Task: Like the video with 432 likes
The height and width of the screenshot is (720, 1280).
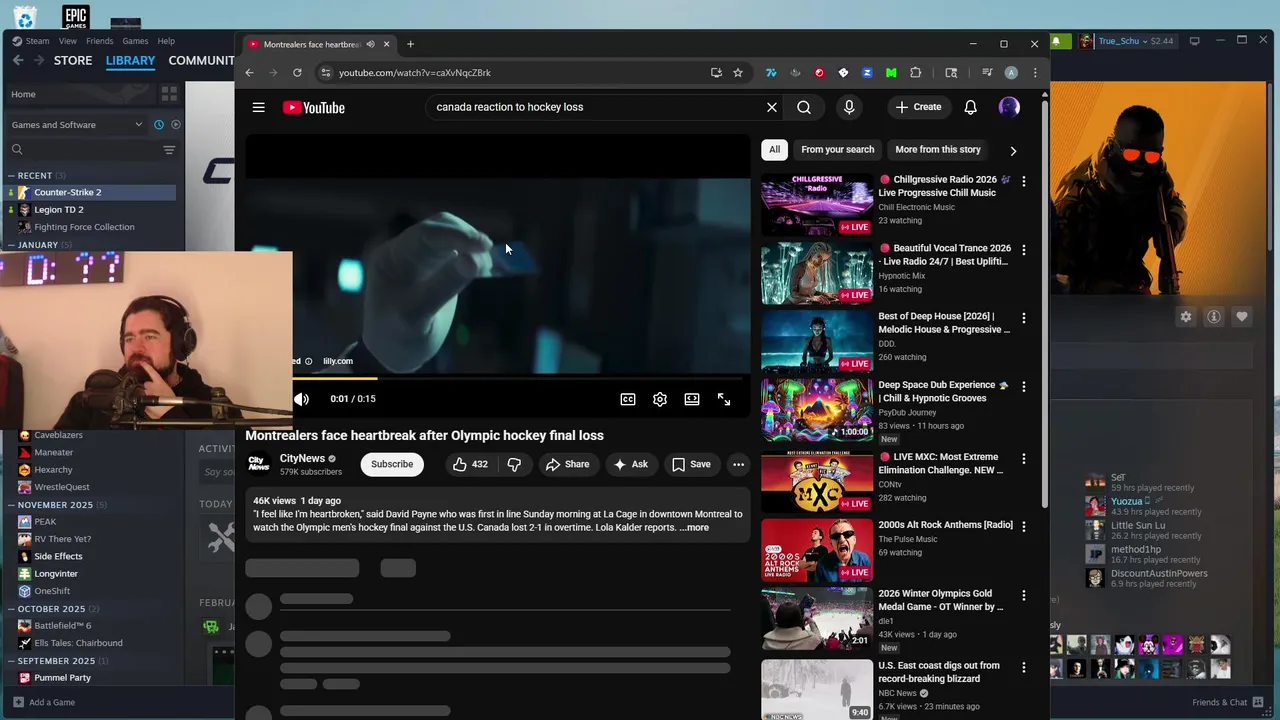Action: point(470,464)
